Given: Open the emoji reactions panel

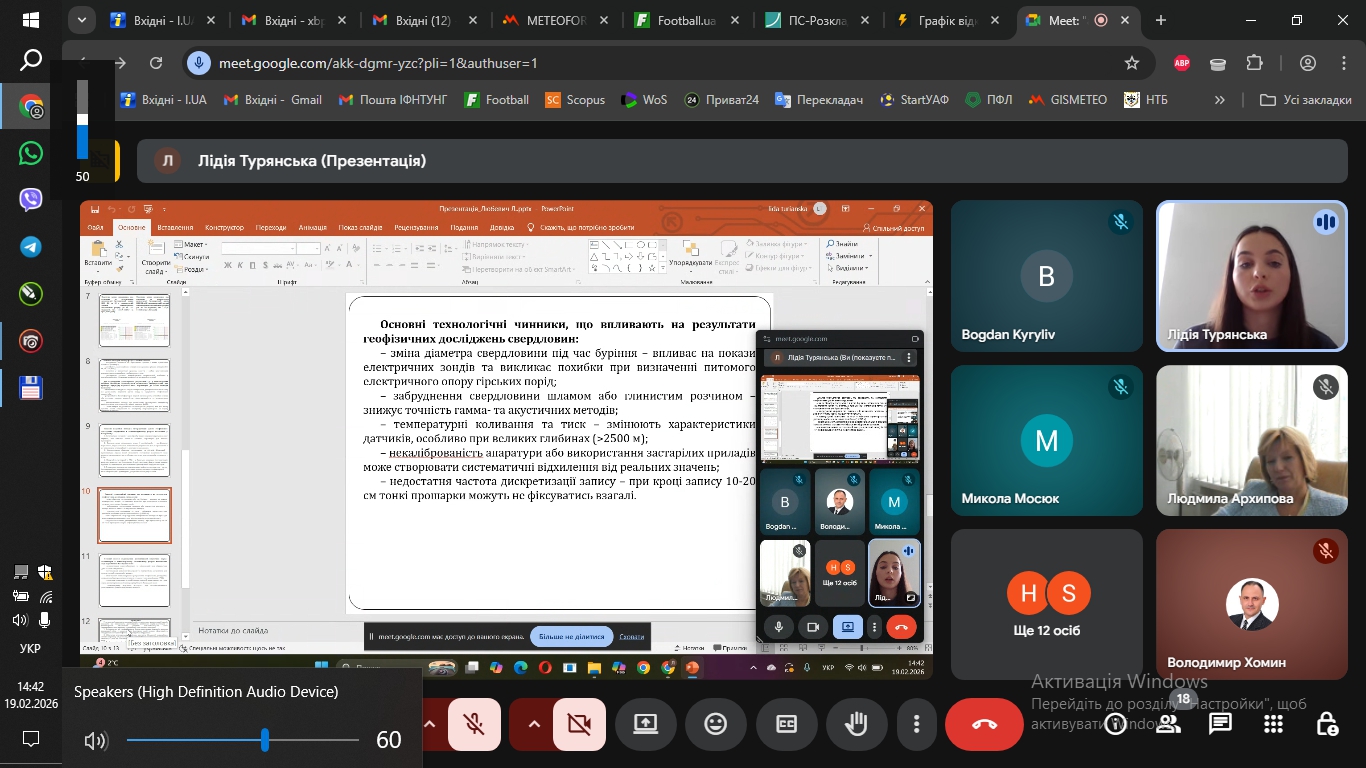Looking at the screenshot, I should pyautogui.click(x=715, y=724).
